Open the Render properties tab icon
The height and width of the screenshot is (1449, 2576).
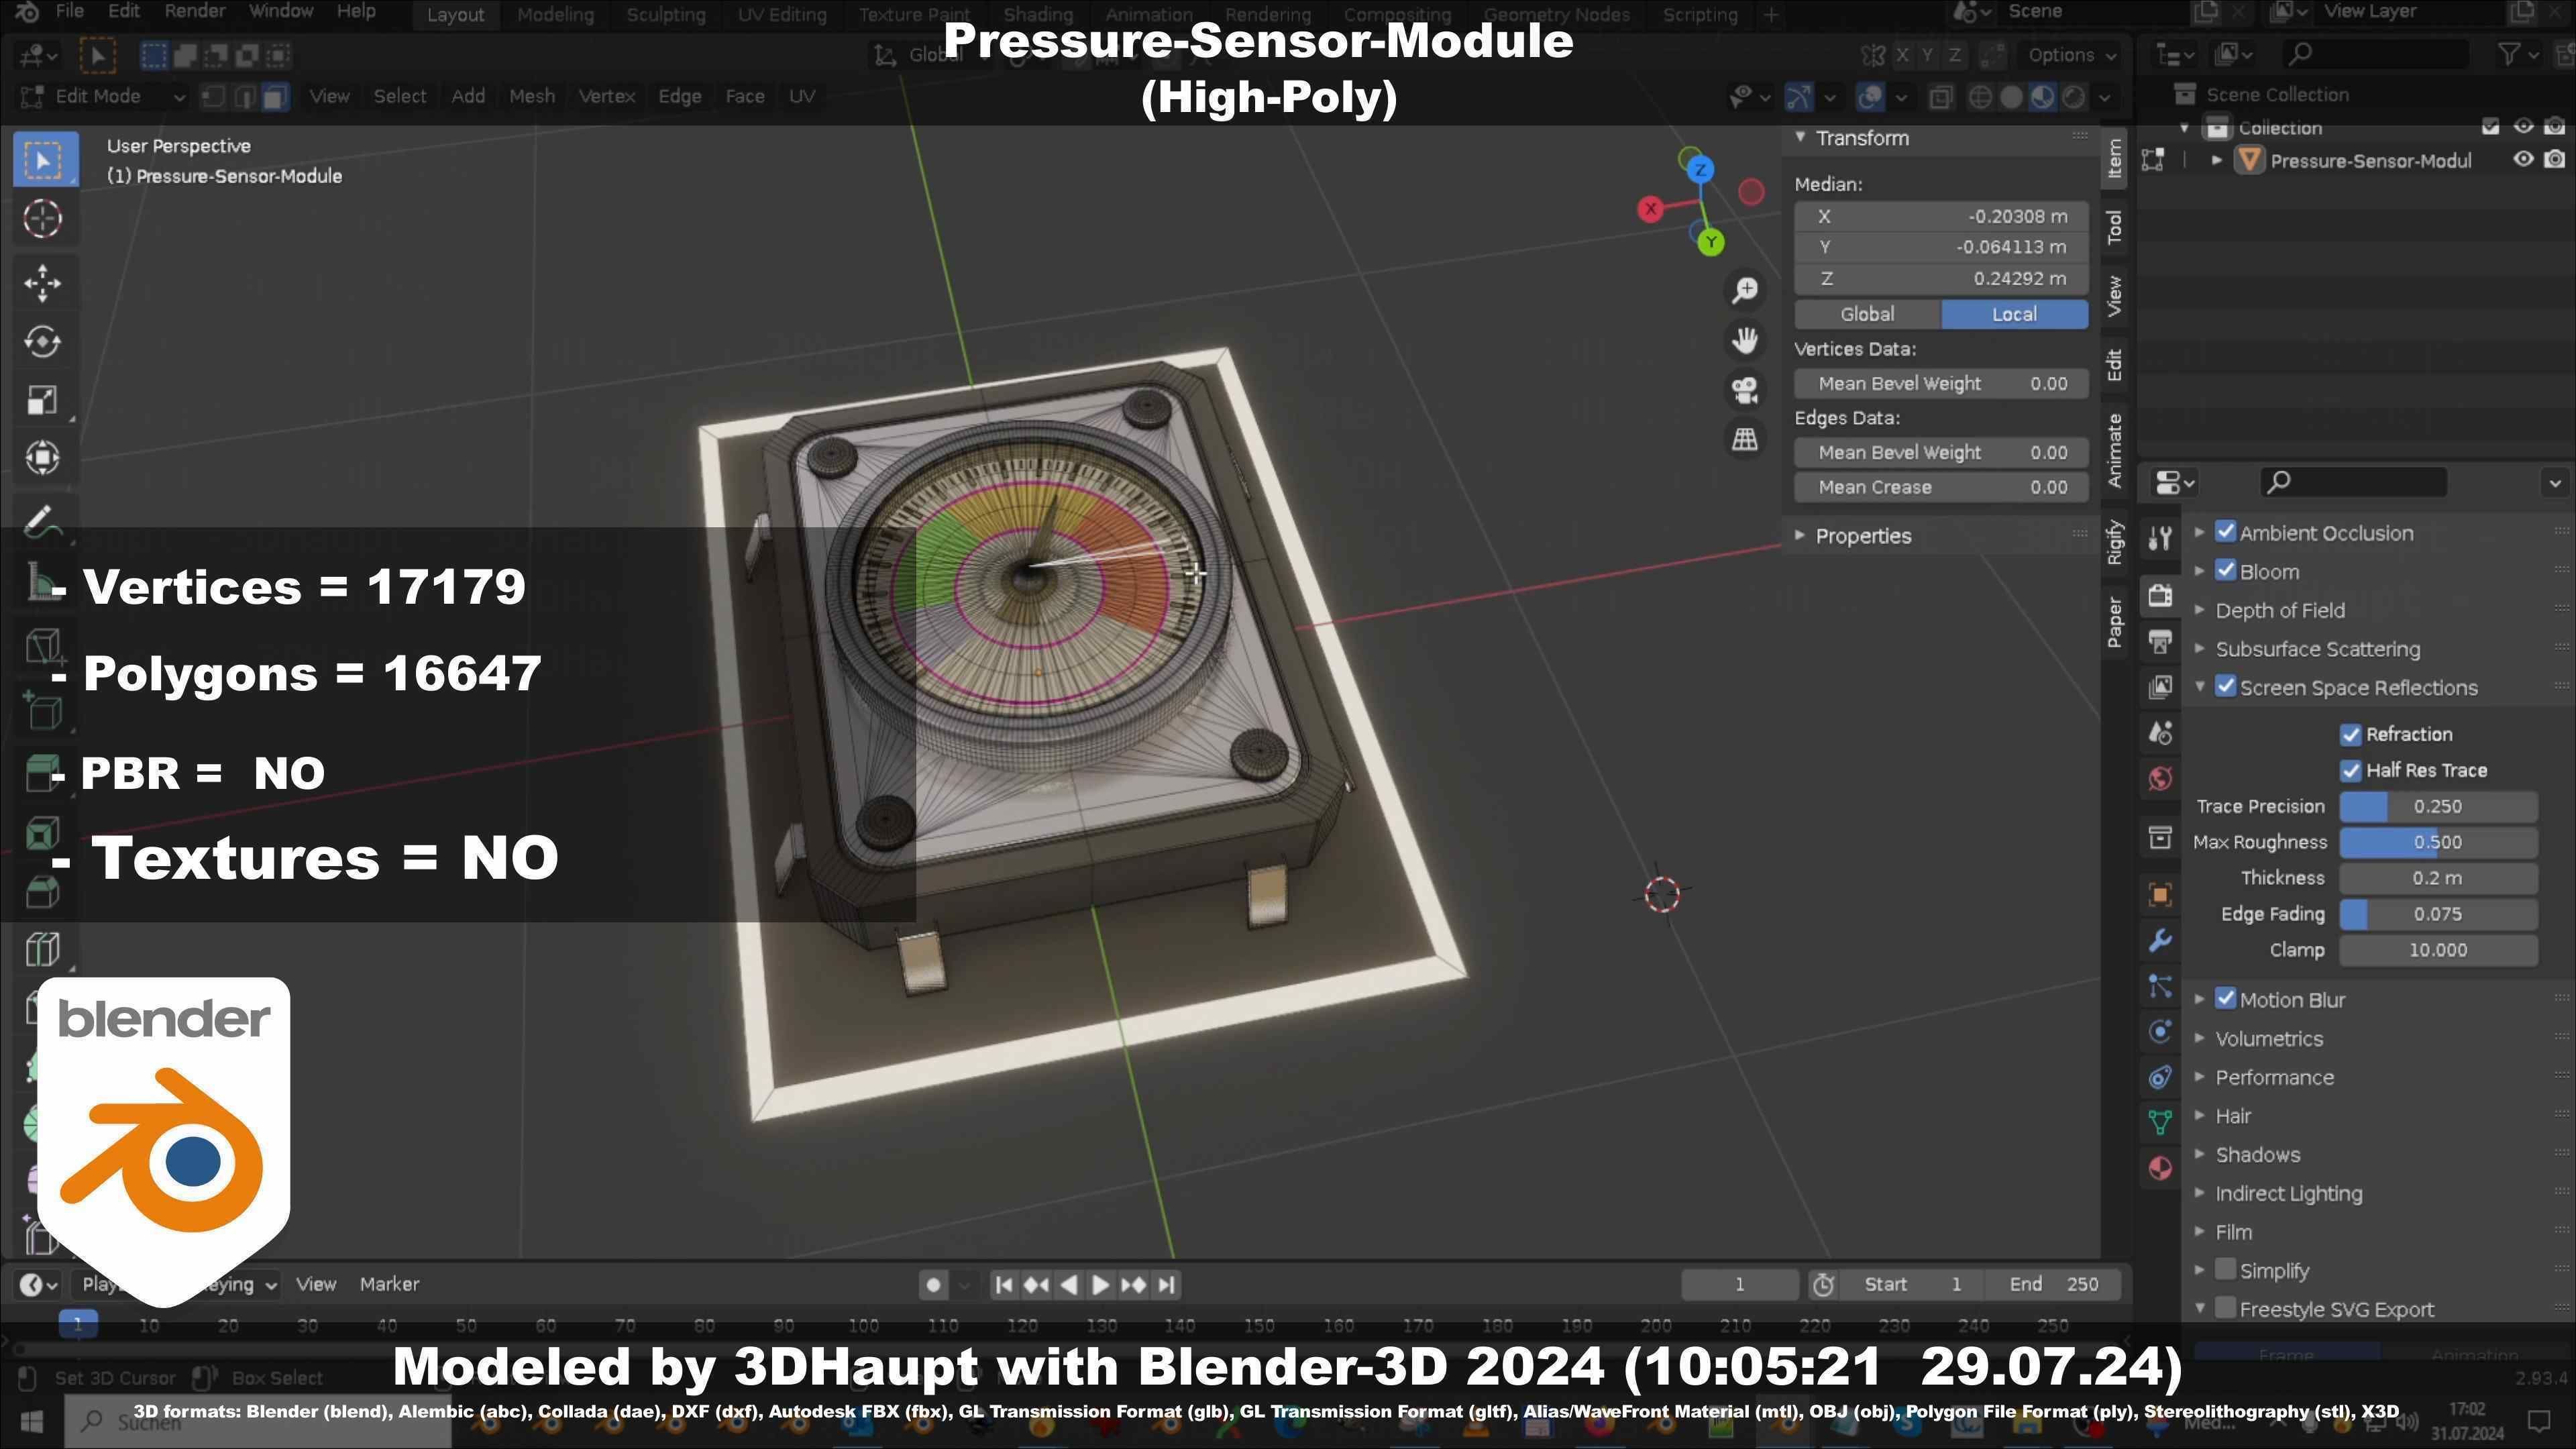pos(2160,596)
